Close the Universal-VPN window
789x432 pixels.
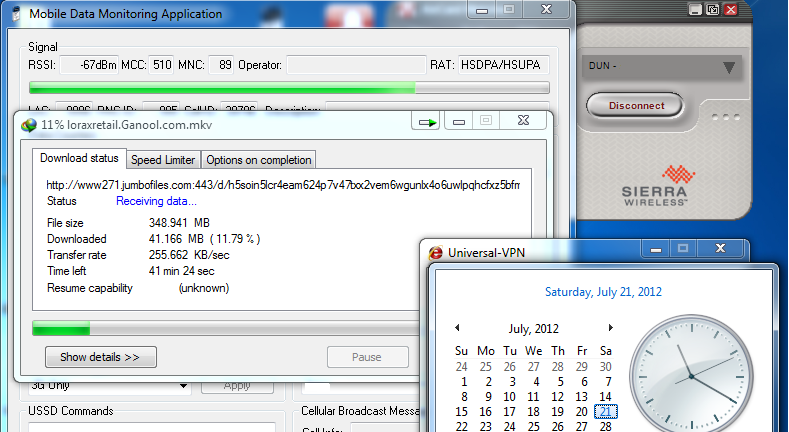click(x=720, y=248)
